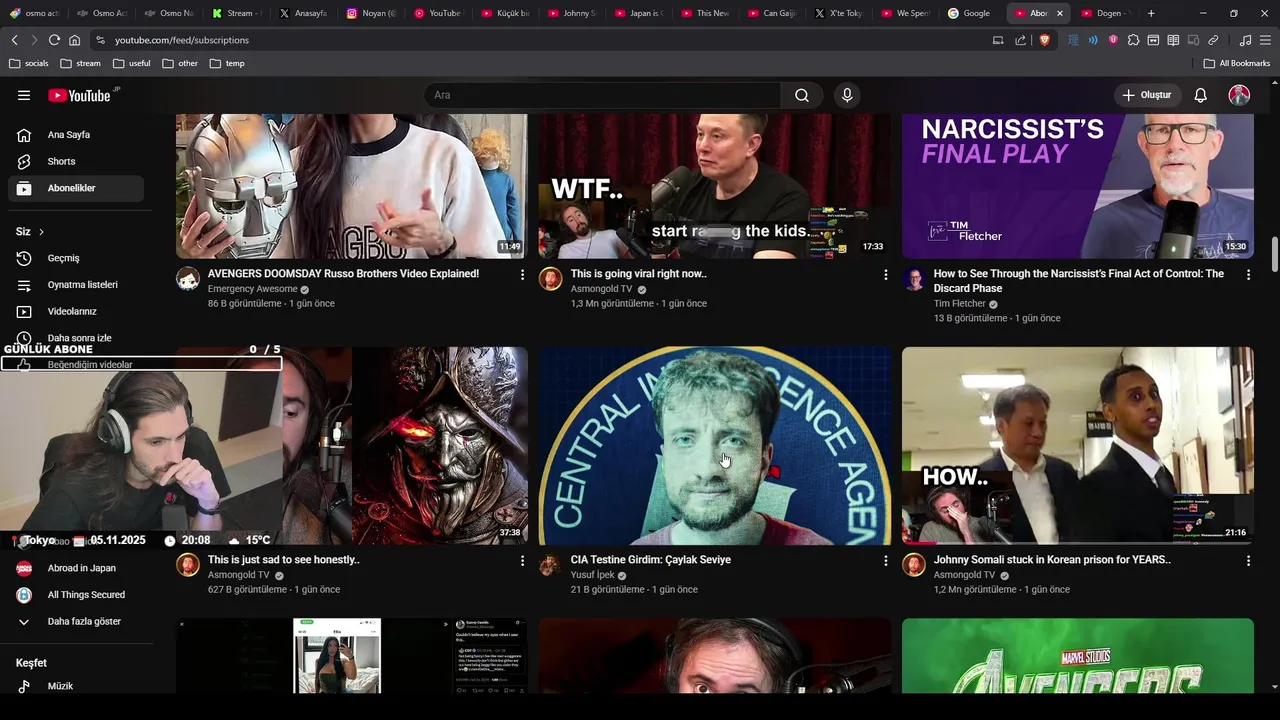The image size is (1280, 720).
Task: Click the copy link chain icon
Action: coord(1213,40)
